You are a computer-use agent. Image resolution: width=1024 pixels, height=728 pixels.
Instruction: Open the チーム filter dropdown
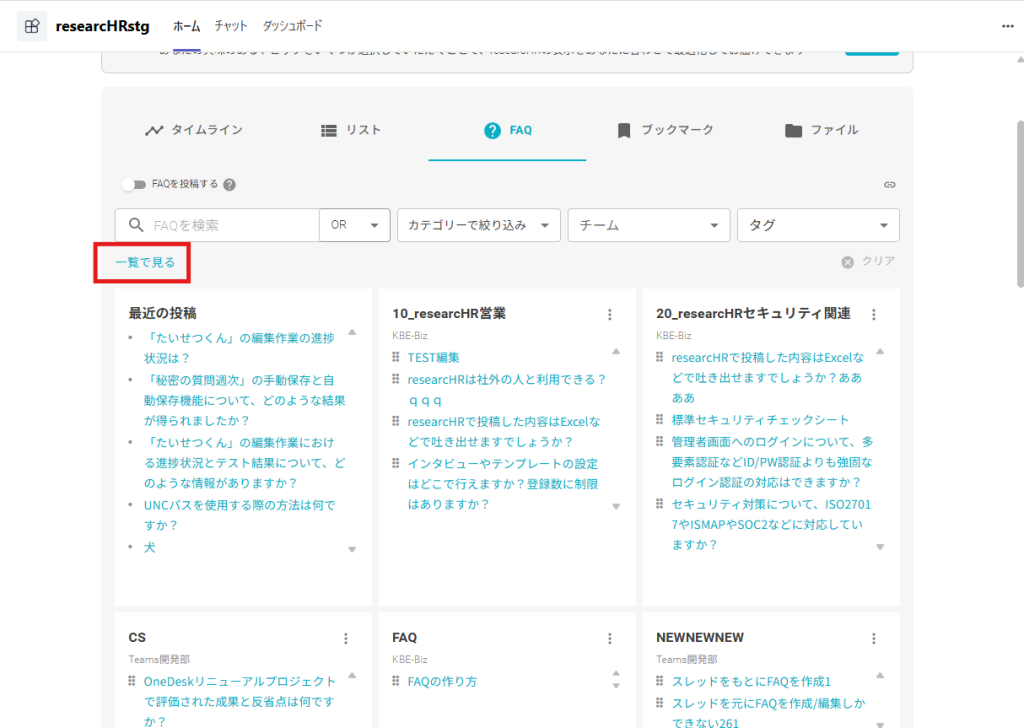pyautogui.click(x=648, y=225)
